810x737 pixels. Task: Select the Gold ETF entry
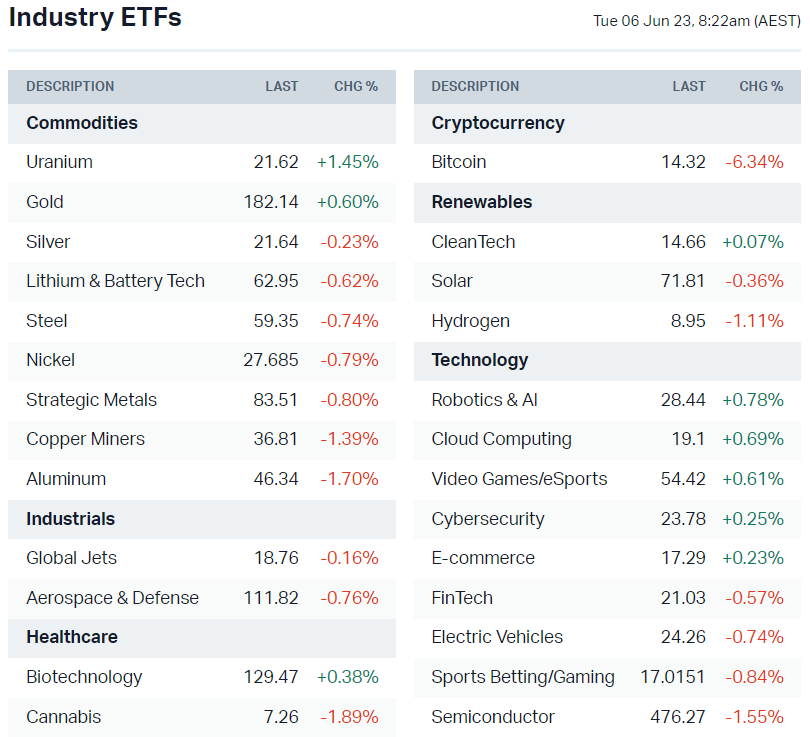pyautogui.click(x=45, y=202)
